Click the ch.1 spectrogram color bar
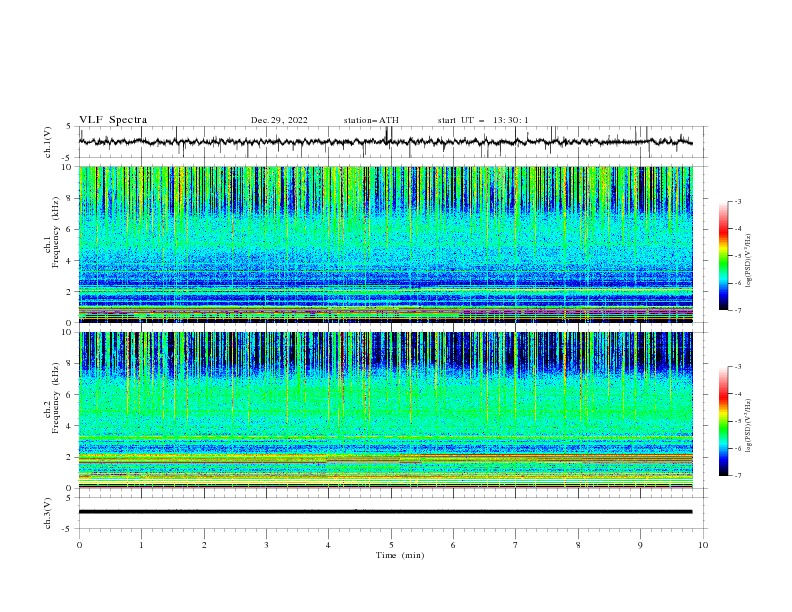 click(723, 256)
